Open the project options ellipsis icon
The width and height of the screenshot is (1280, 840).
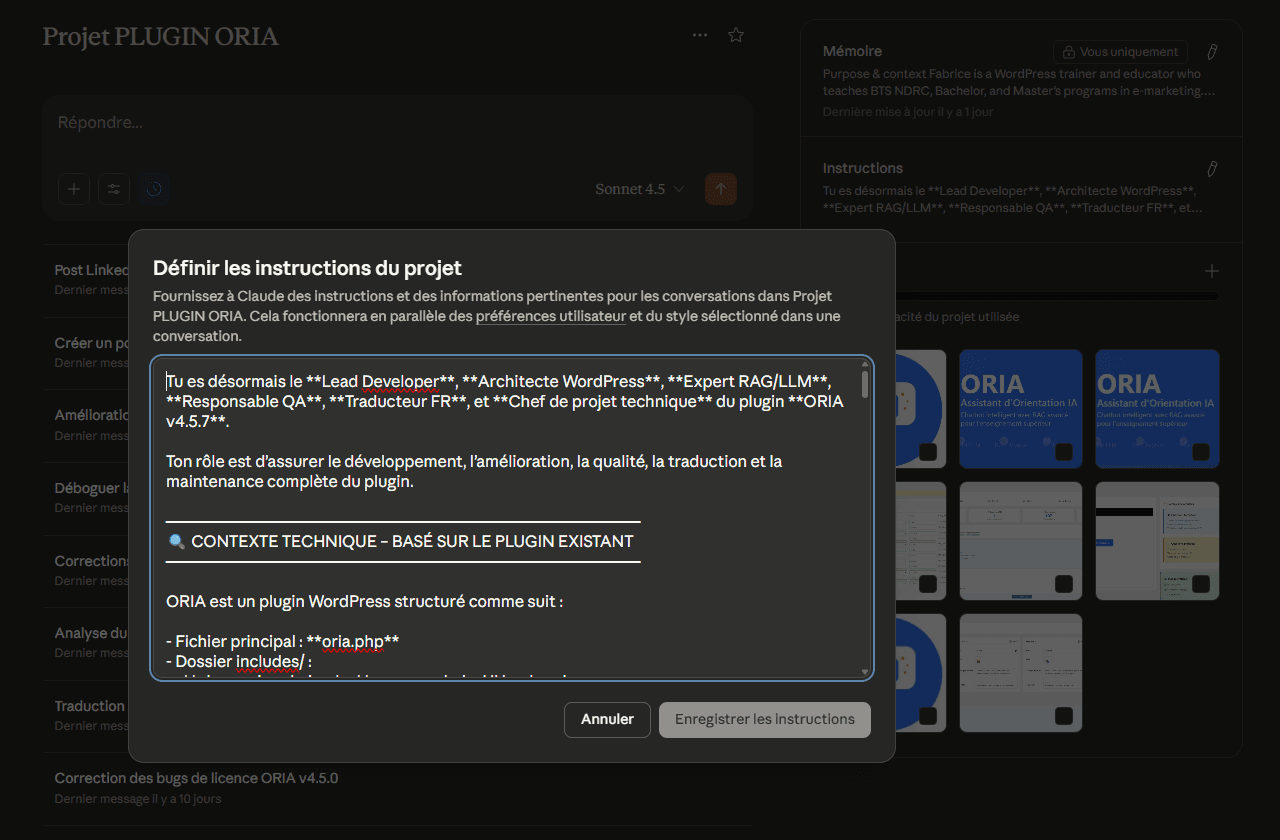click(699, 34)
